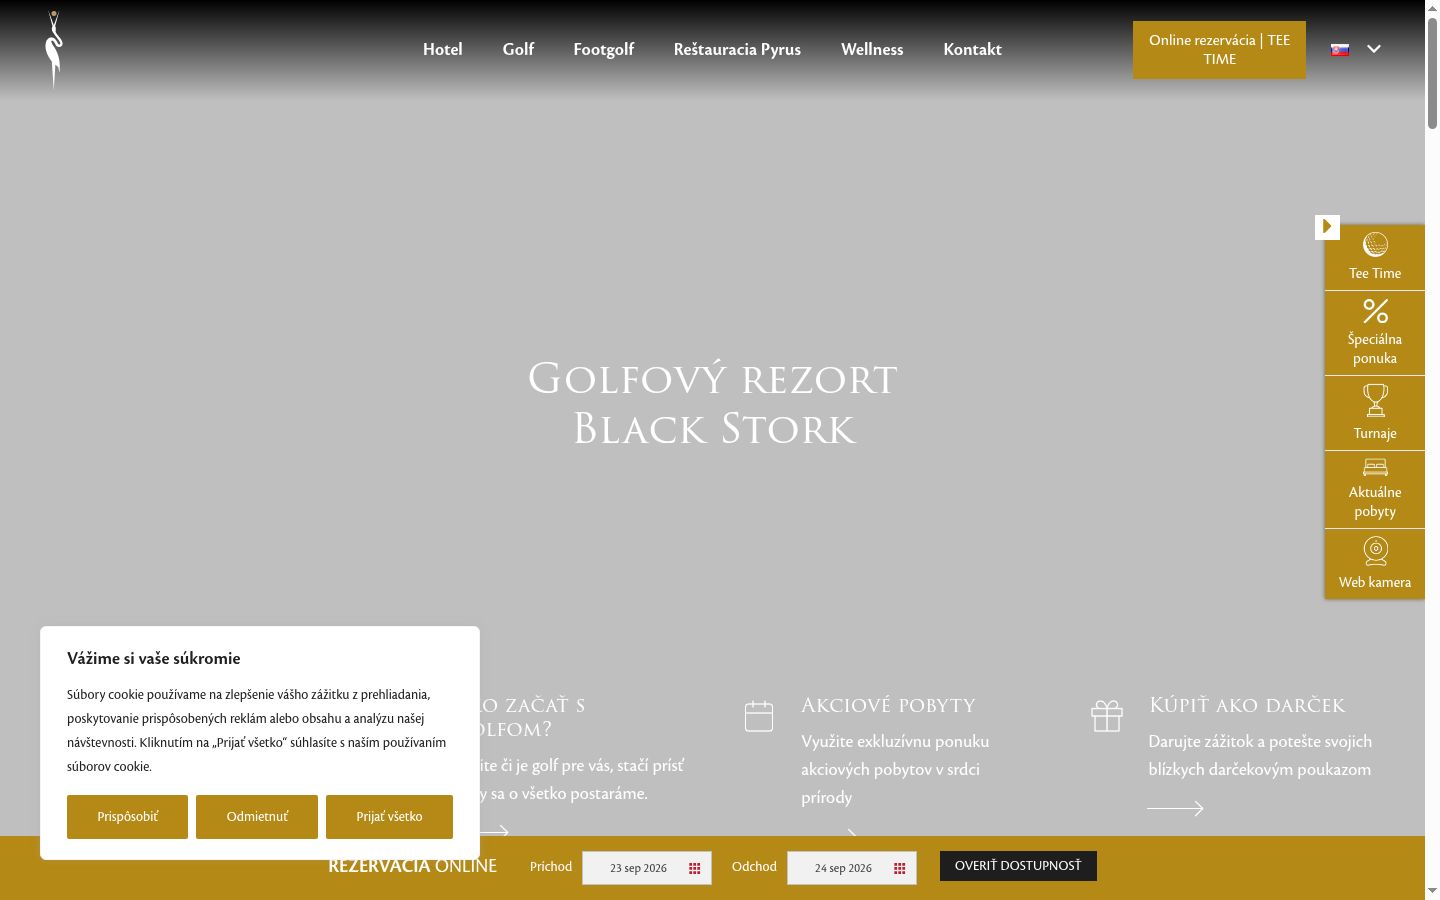
Task: Click the Slovak flag language icon
Action: point(1340,49)
